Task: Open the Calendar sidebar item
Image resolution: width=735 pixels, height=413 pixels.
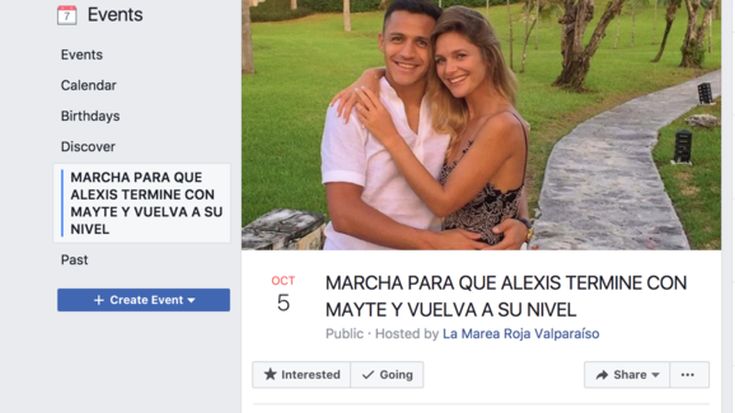Action: 89,85
